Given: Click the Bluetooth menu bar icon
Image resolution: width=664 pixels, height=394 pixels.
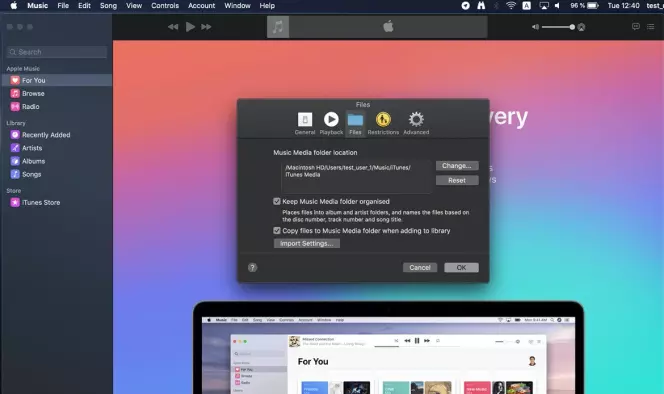Looking at the screenshot, I should (x=496, y=6).
